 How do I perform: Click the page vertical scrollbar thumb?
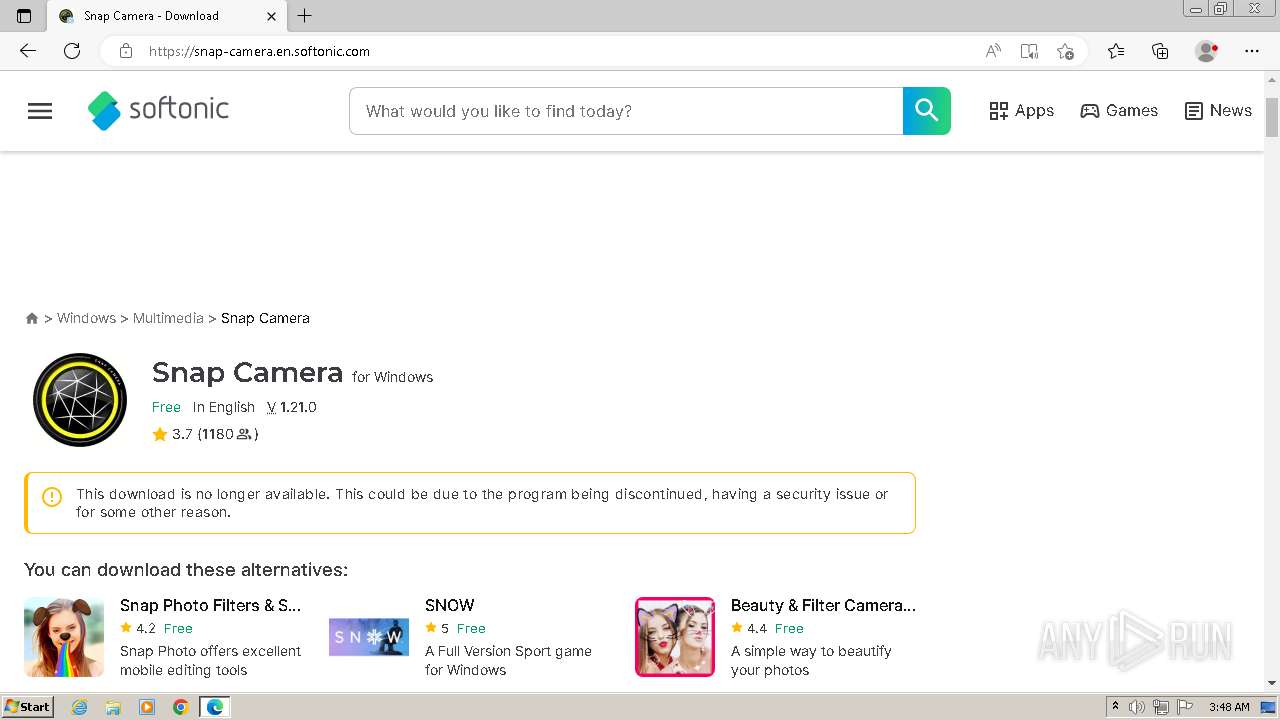(1272, 118)
